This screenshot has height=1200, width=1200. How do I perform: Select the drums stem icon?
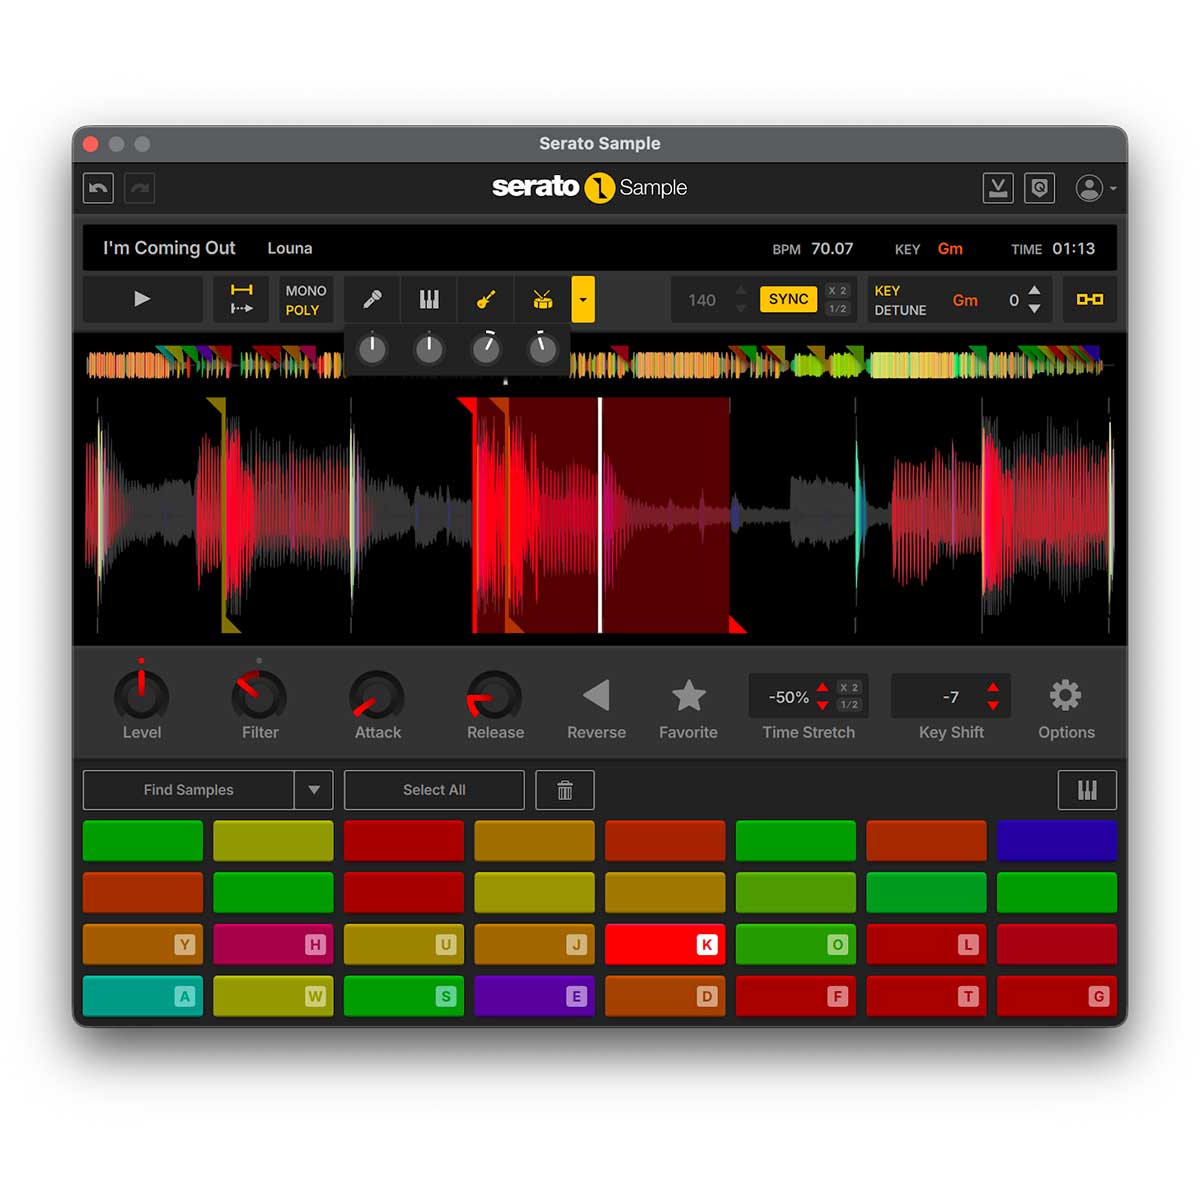[x=543, y=298]
